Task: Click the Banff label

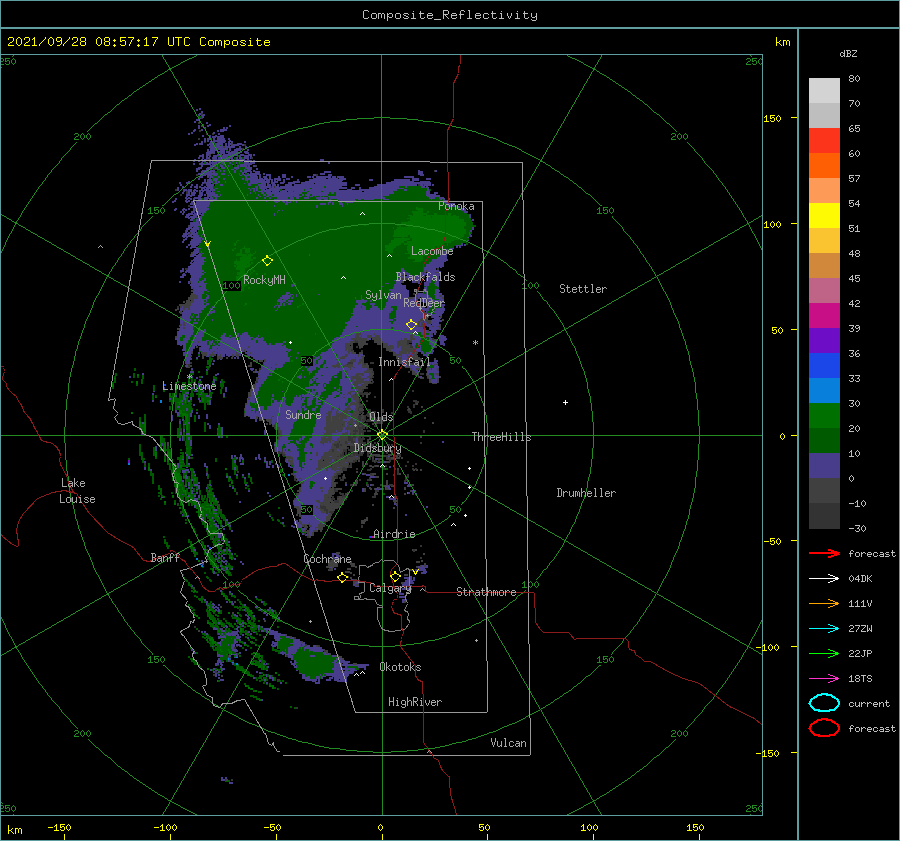Action: pyautogui.click(x=165, y=557)
